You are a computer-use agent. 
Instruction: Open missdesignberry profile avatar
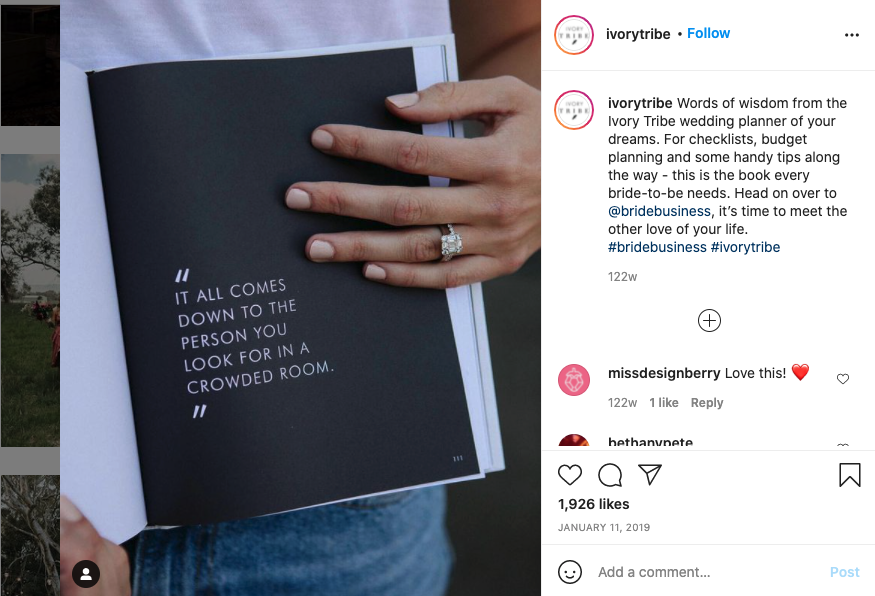[x=574, y=380]
